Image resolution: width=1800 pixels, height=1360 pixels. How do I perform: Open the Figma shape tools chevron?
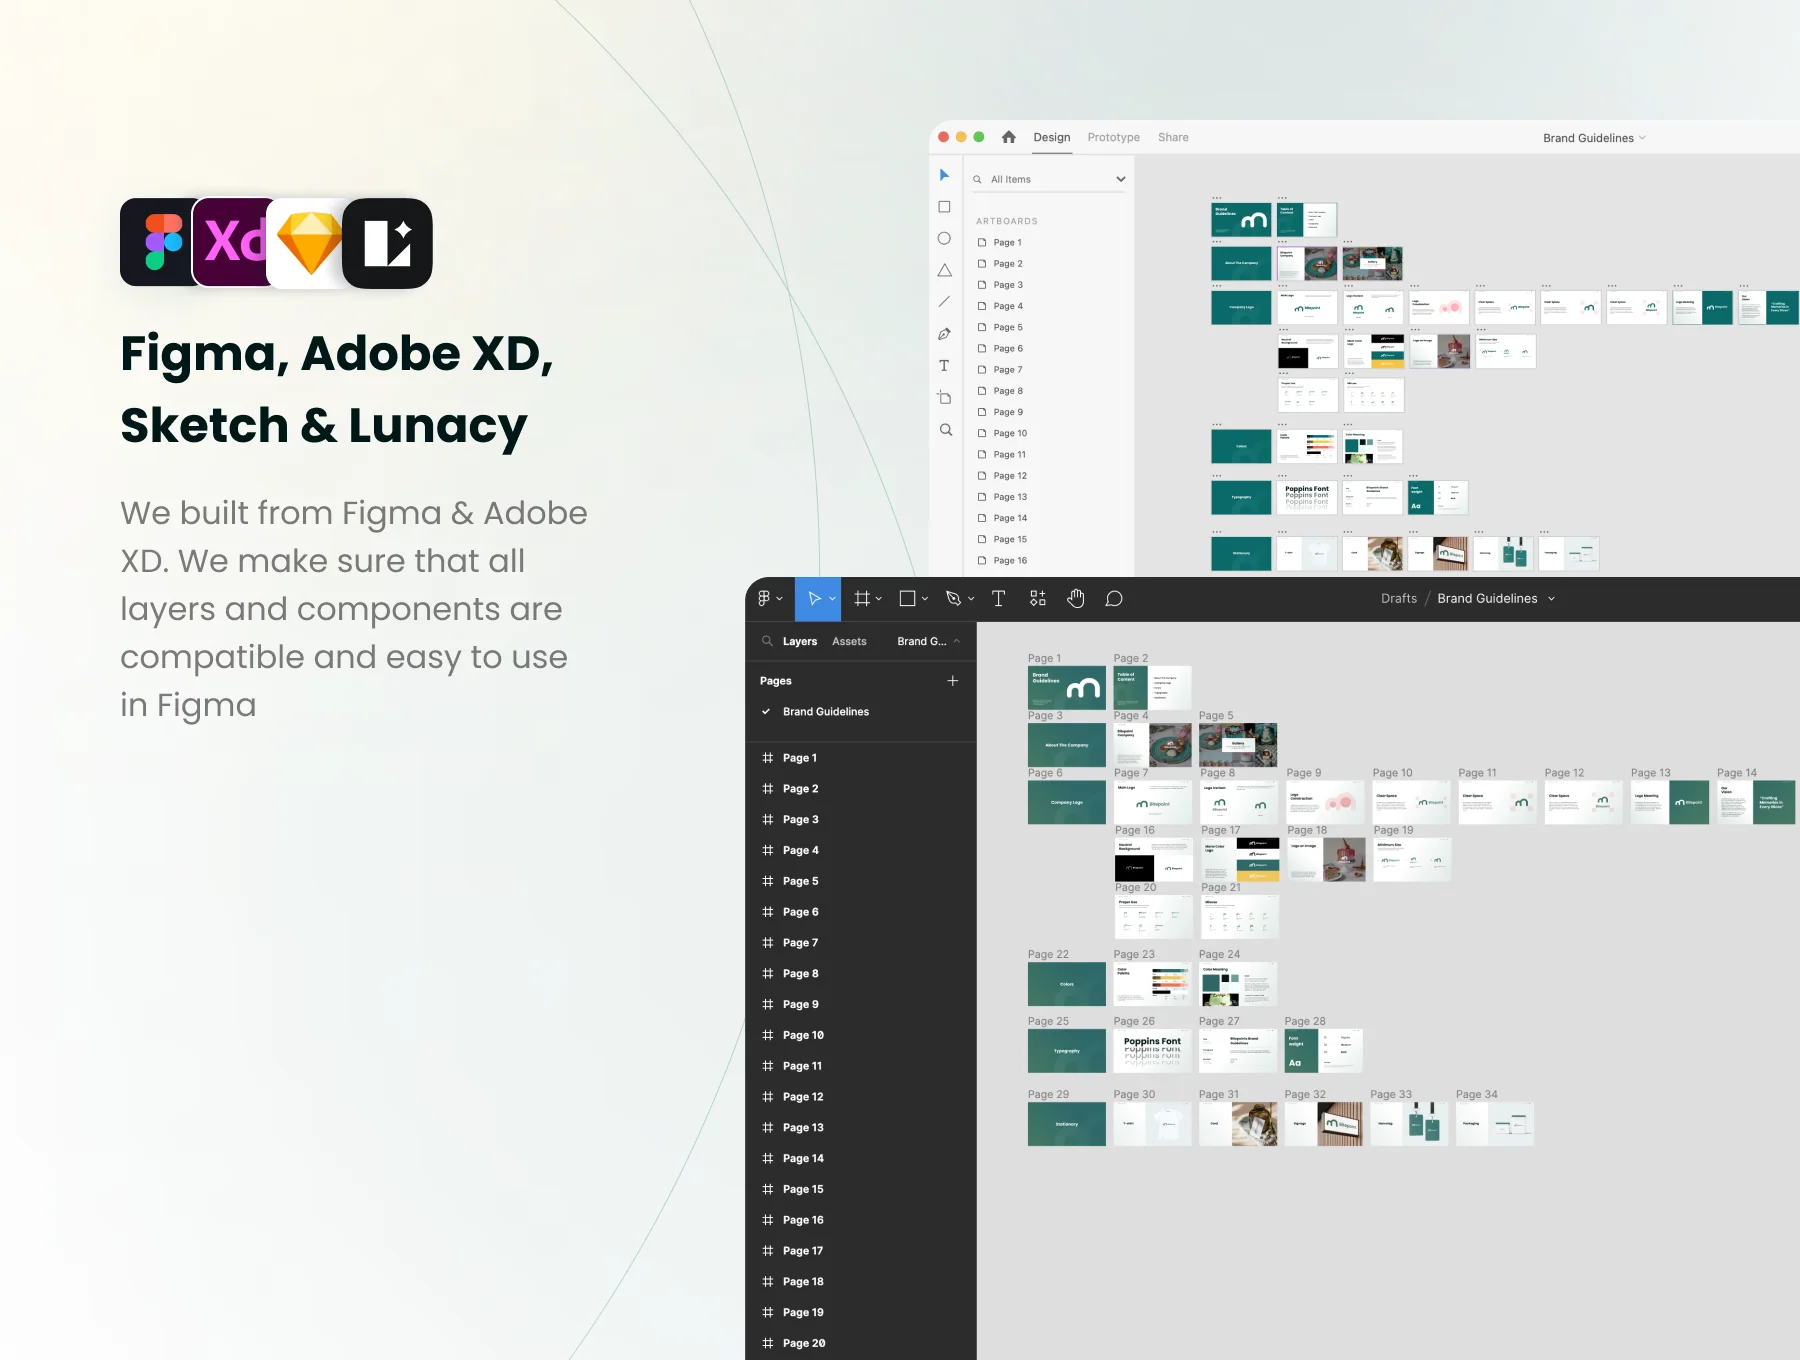coord(925,599)
